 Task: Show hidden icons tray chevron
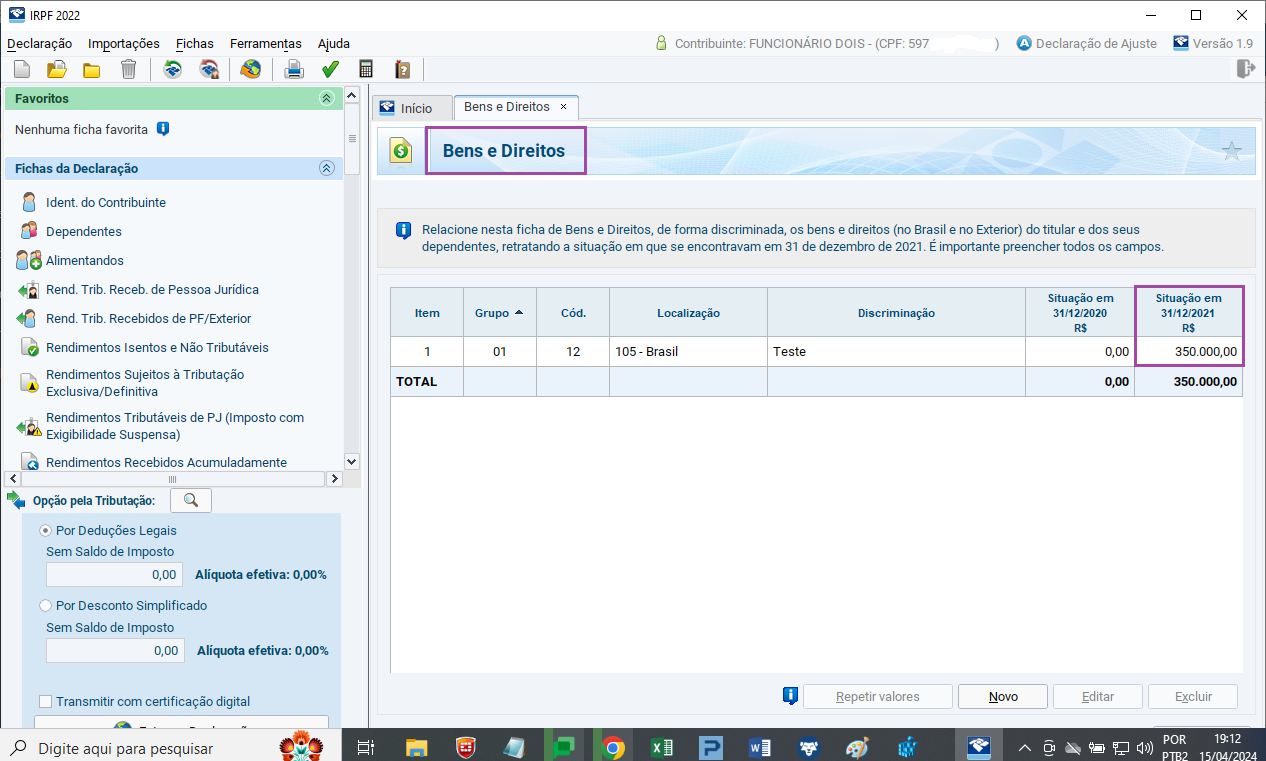point(1025,748)
